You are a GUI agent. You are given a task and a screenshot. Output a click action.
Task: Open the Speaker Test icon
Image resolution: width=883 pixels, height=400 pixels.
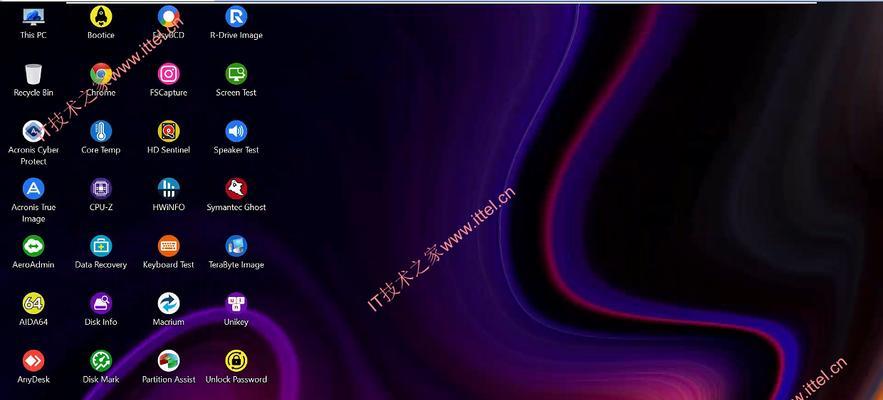tap(236, 131)
